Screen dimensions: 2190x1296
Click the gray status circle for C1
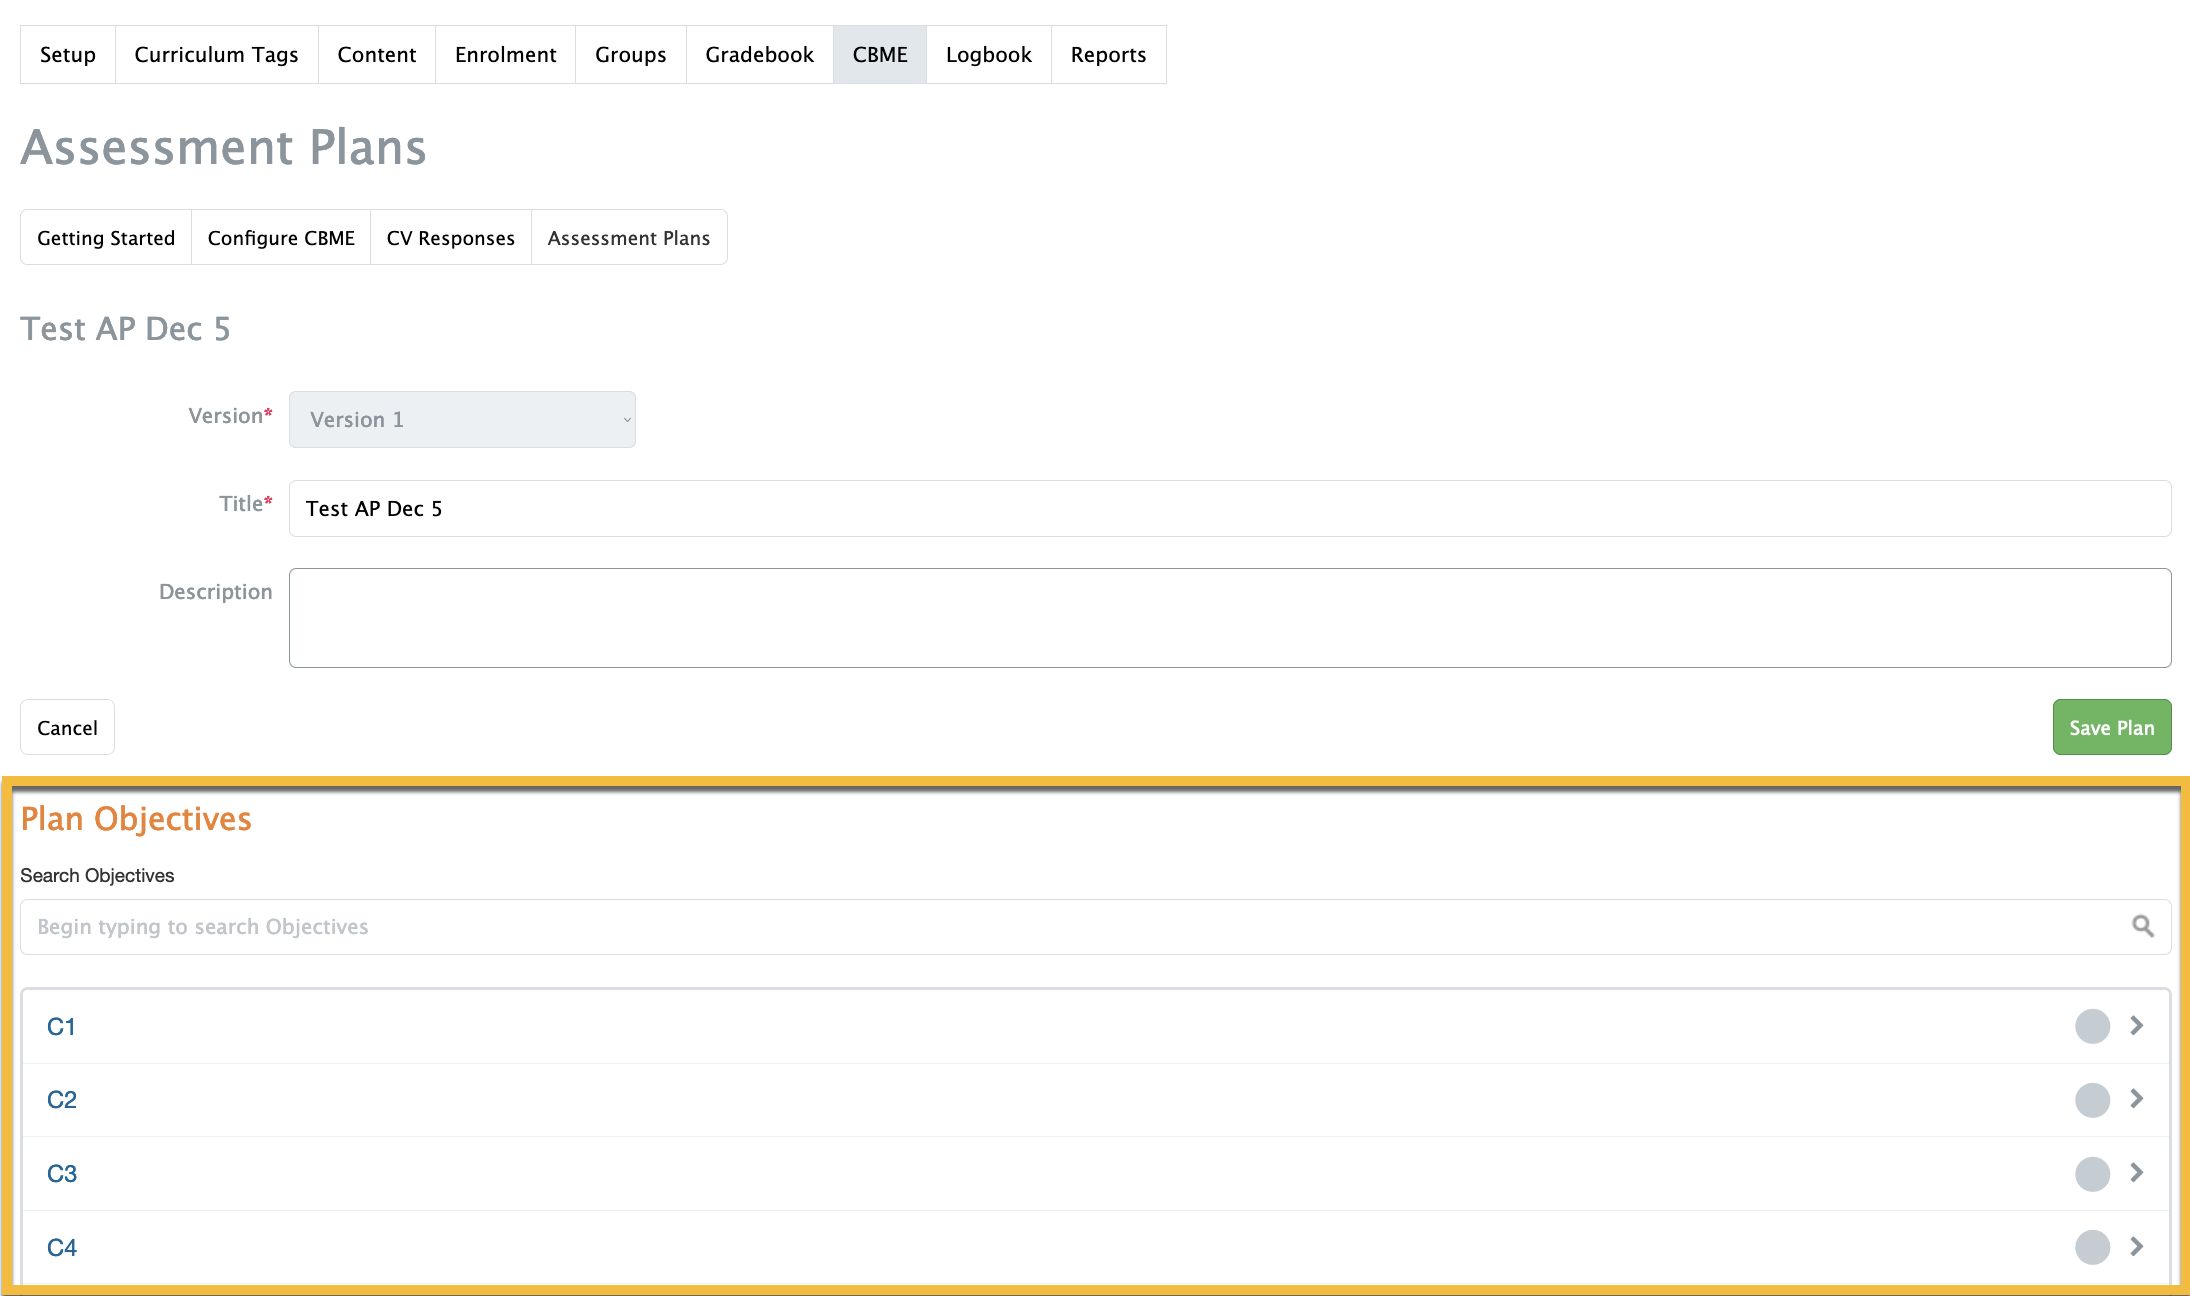tap(2092, 1026)
